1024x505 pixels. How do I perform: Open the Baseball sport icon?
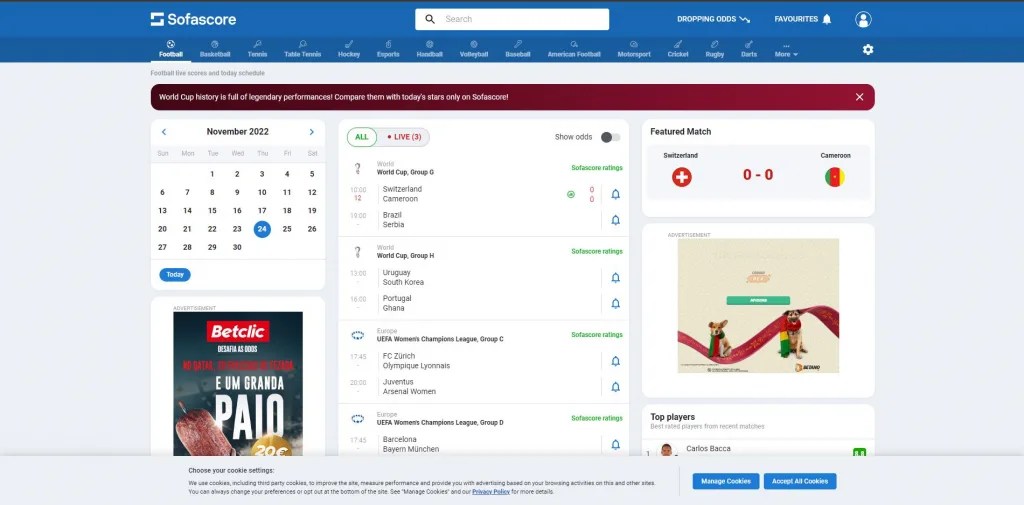517,44
